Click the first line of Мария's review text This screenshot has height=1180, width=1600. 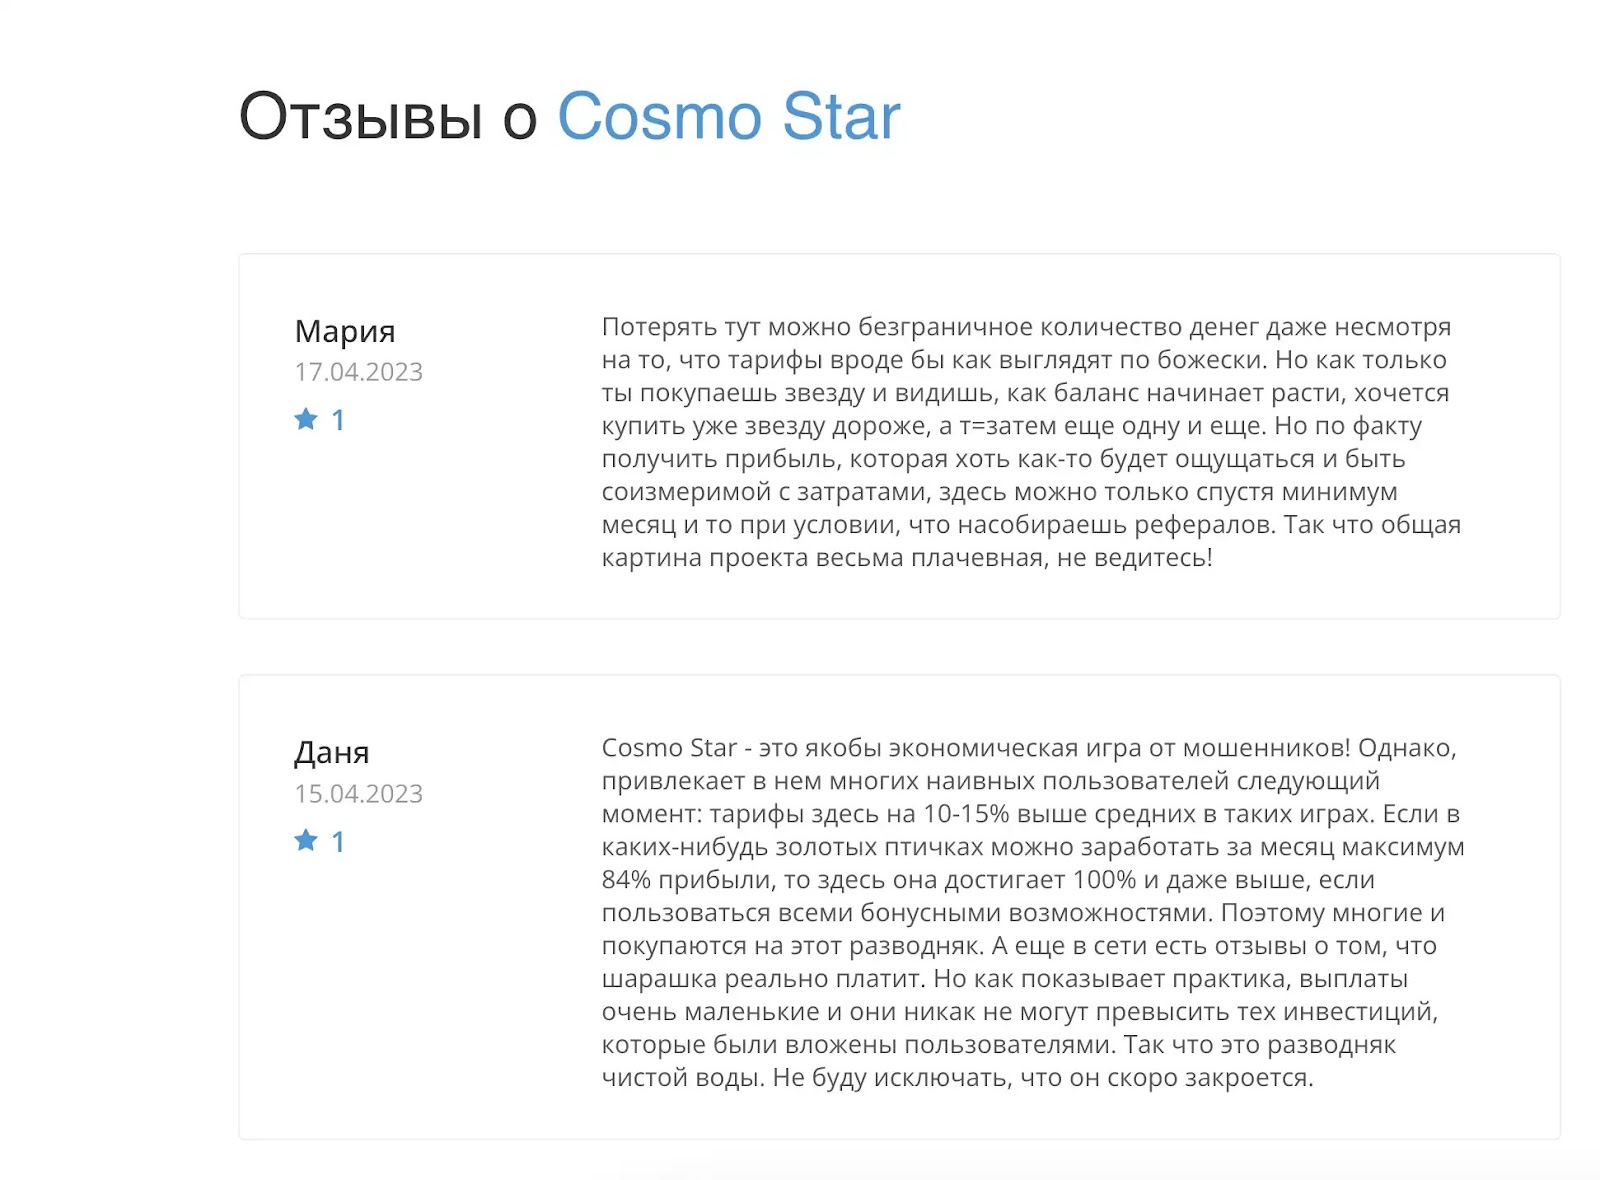[x=1026, y=327]
